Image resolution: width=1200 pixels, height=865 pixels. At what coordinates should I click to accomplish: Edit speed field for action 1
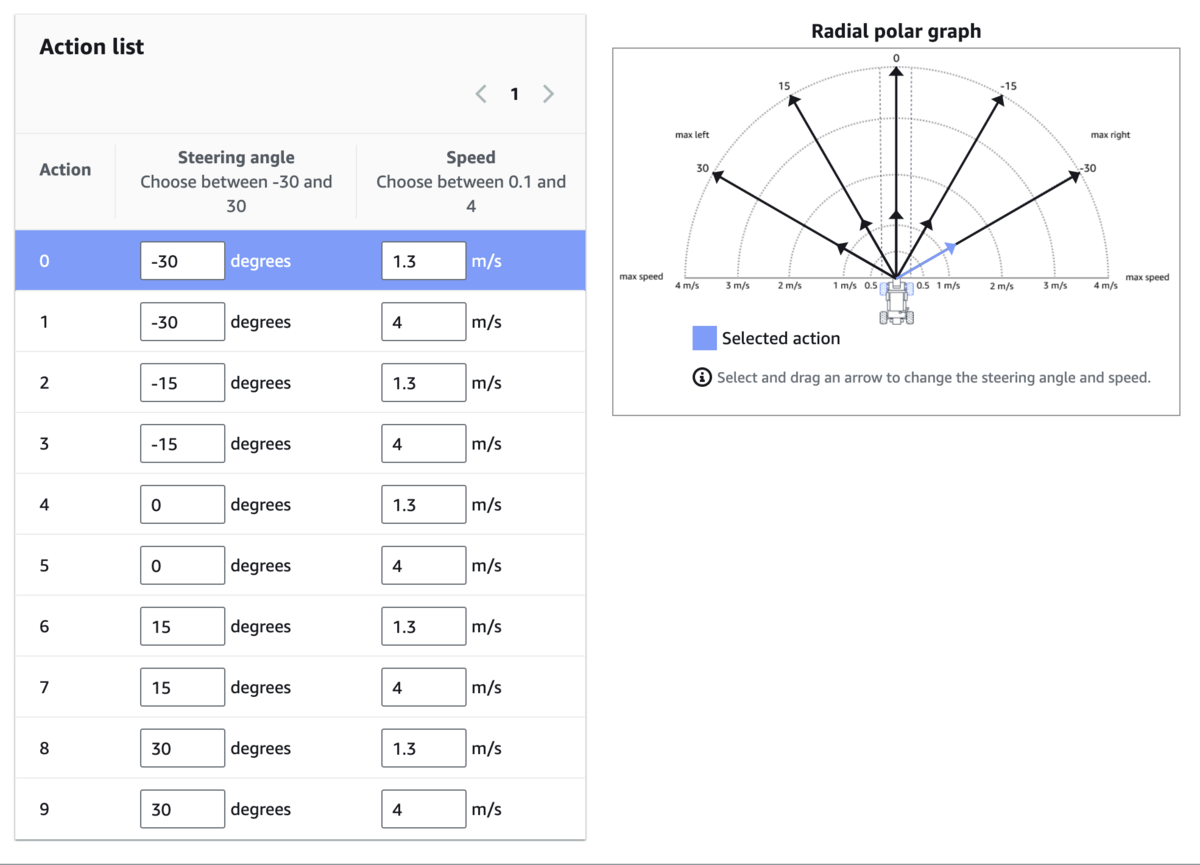423,322
